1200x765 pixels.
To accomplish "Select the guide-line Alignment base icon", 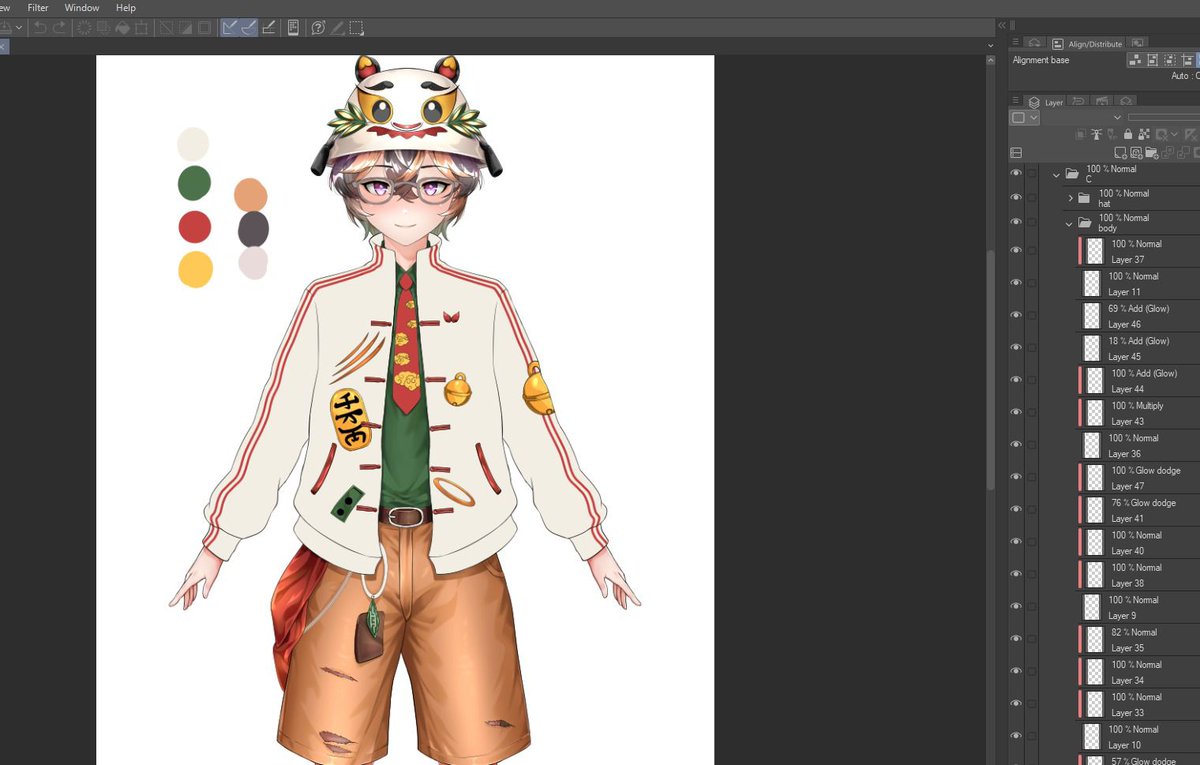I will click(1187, 61).
